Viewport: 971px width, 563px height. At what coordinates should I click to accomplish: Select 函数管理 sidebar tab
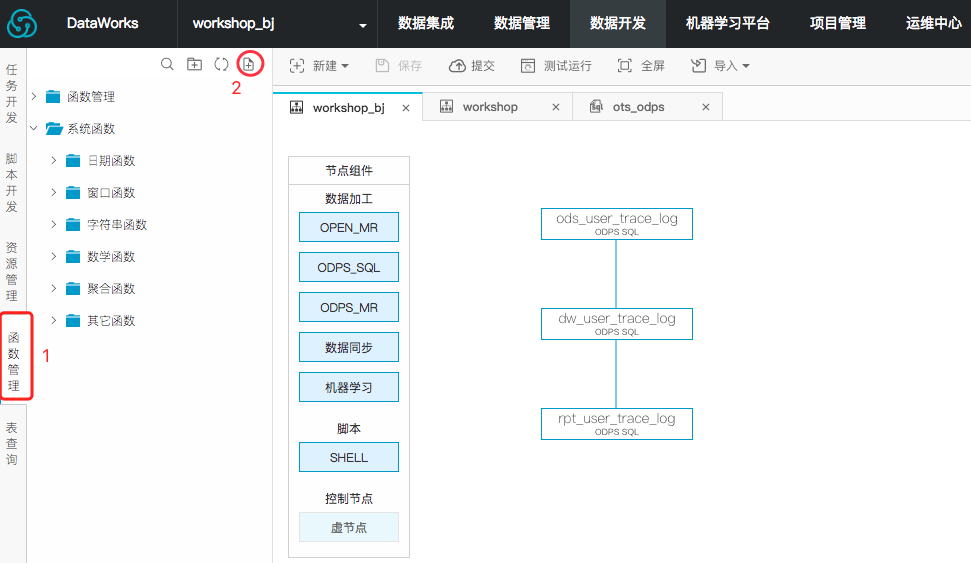click(14, 362)
